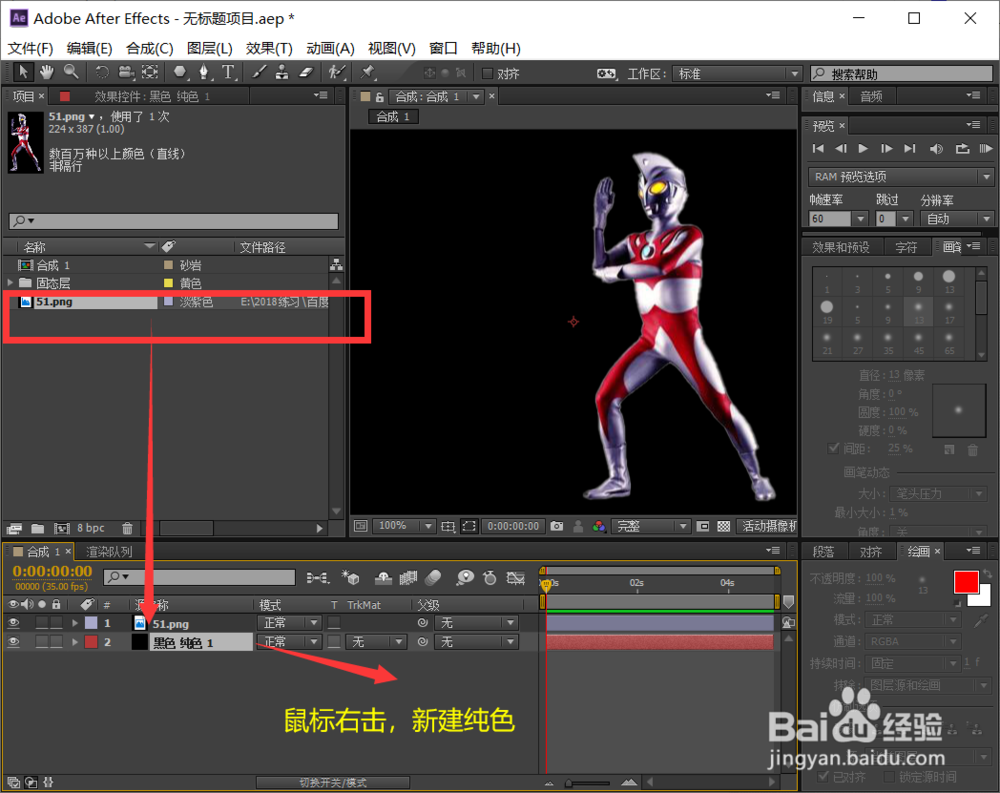Select the Type text tool
1000x793 pixels.
(x=228, y=72)
